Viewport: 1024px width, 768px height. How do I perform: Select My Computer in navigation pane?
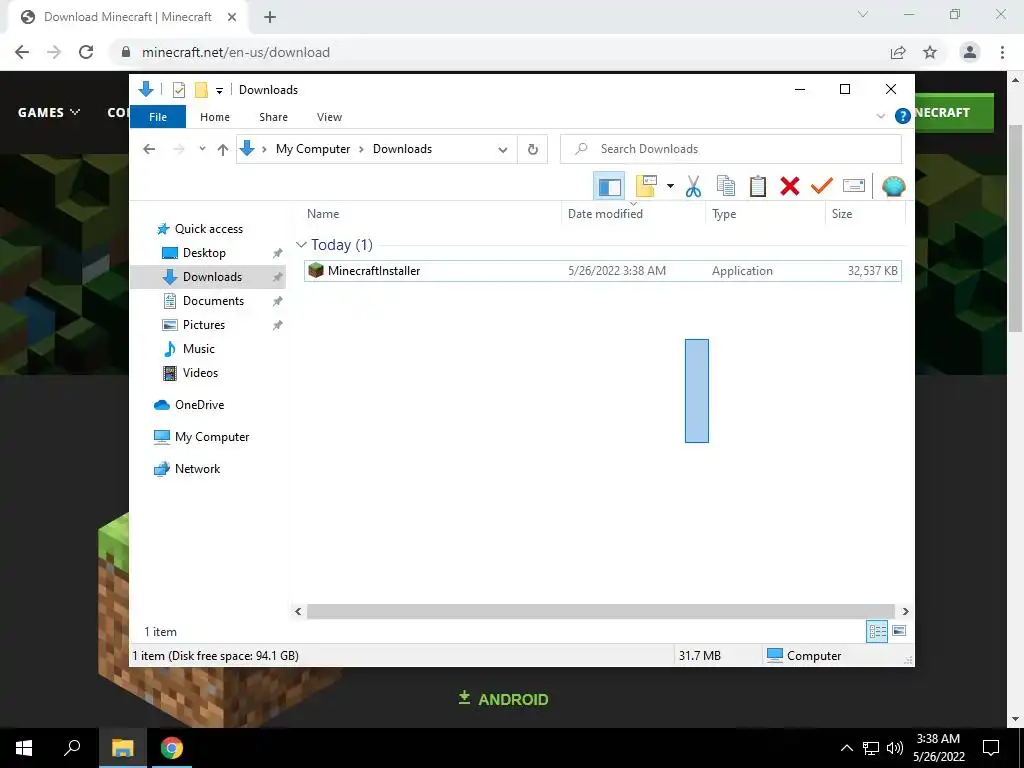point(212,437)
